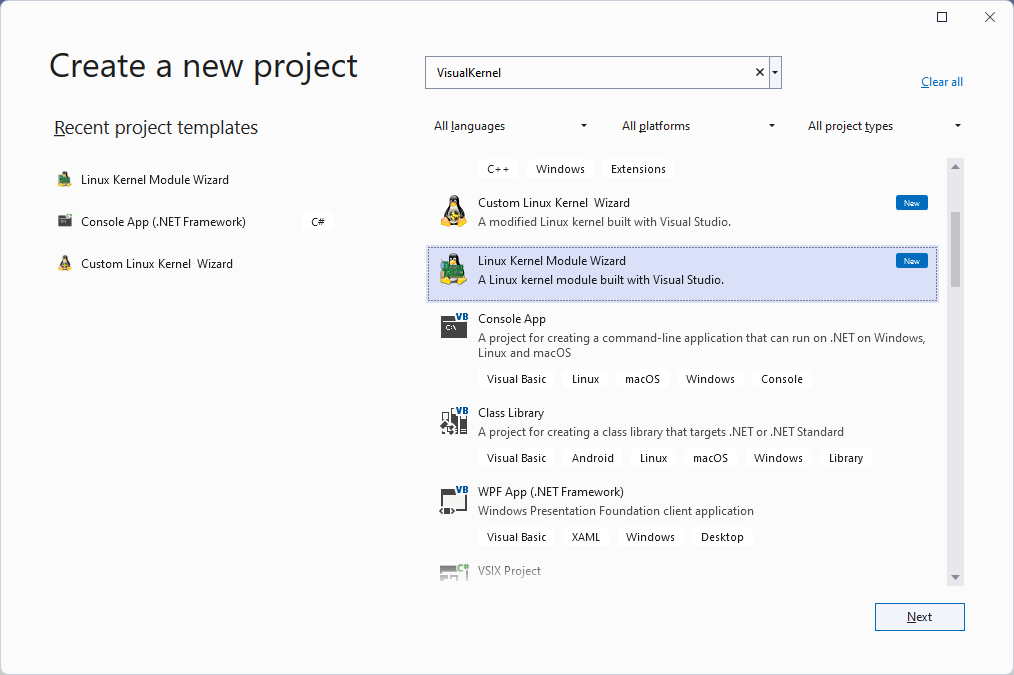Click the Windows tag under WPF App
Viewport: 1014px width, 675px height.
click(x=650, y=537)
